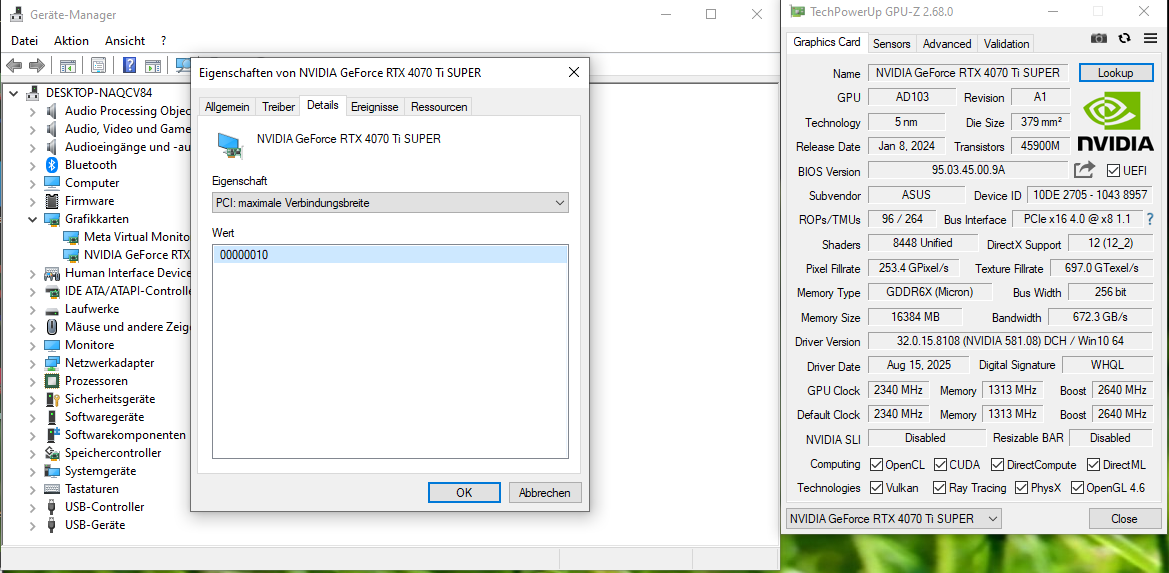
Task: Expand the USB-Controller tree node
Action: [32, 507]
